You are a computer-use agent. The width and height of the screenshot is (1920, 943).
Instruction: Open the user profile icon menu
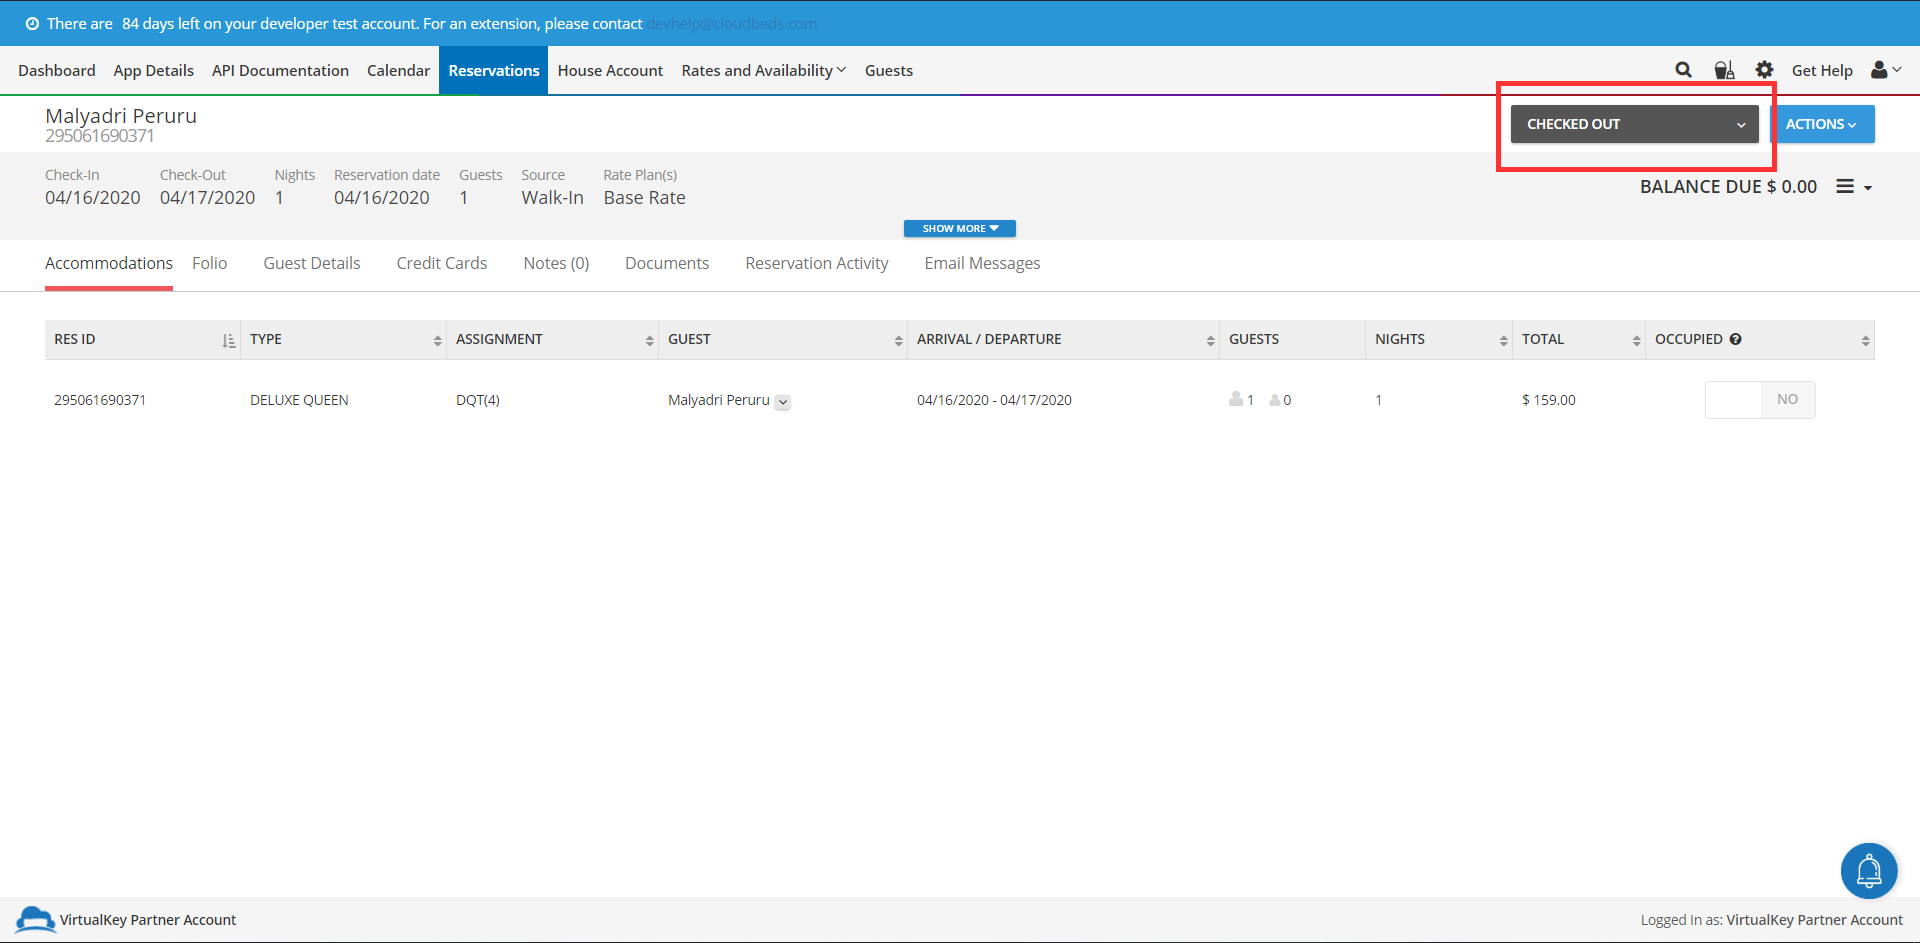coord(1886,70)
